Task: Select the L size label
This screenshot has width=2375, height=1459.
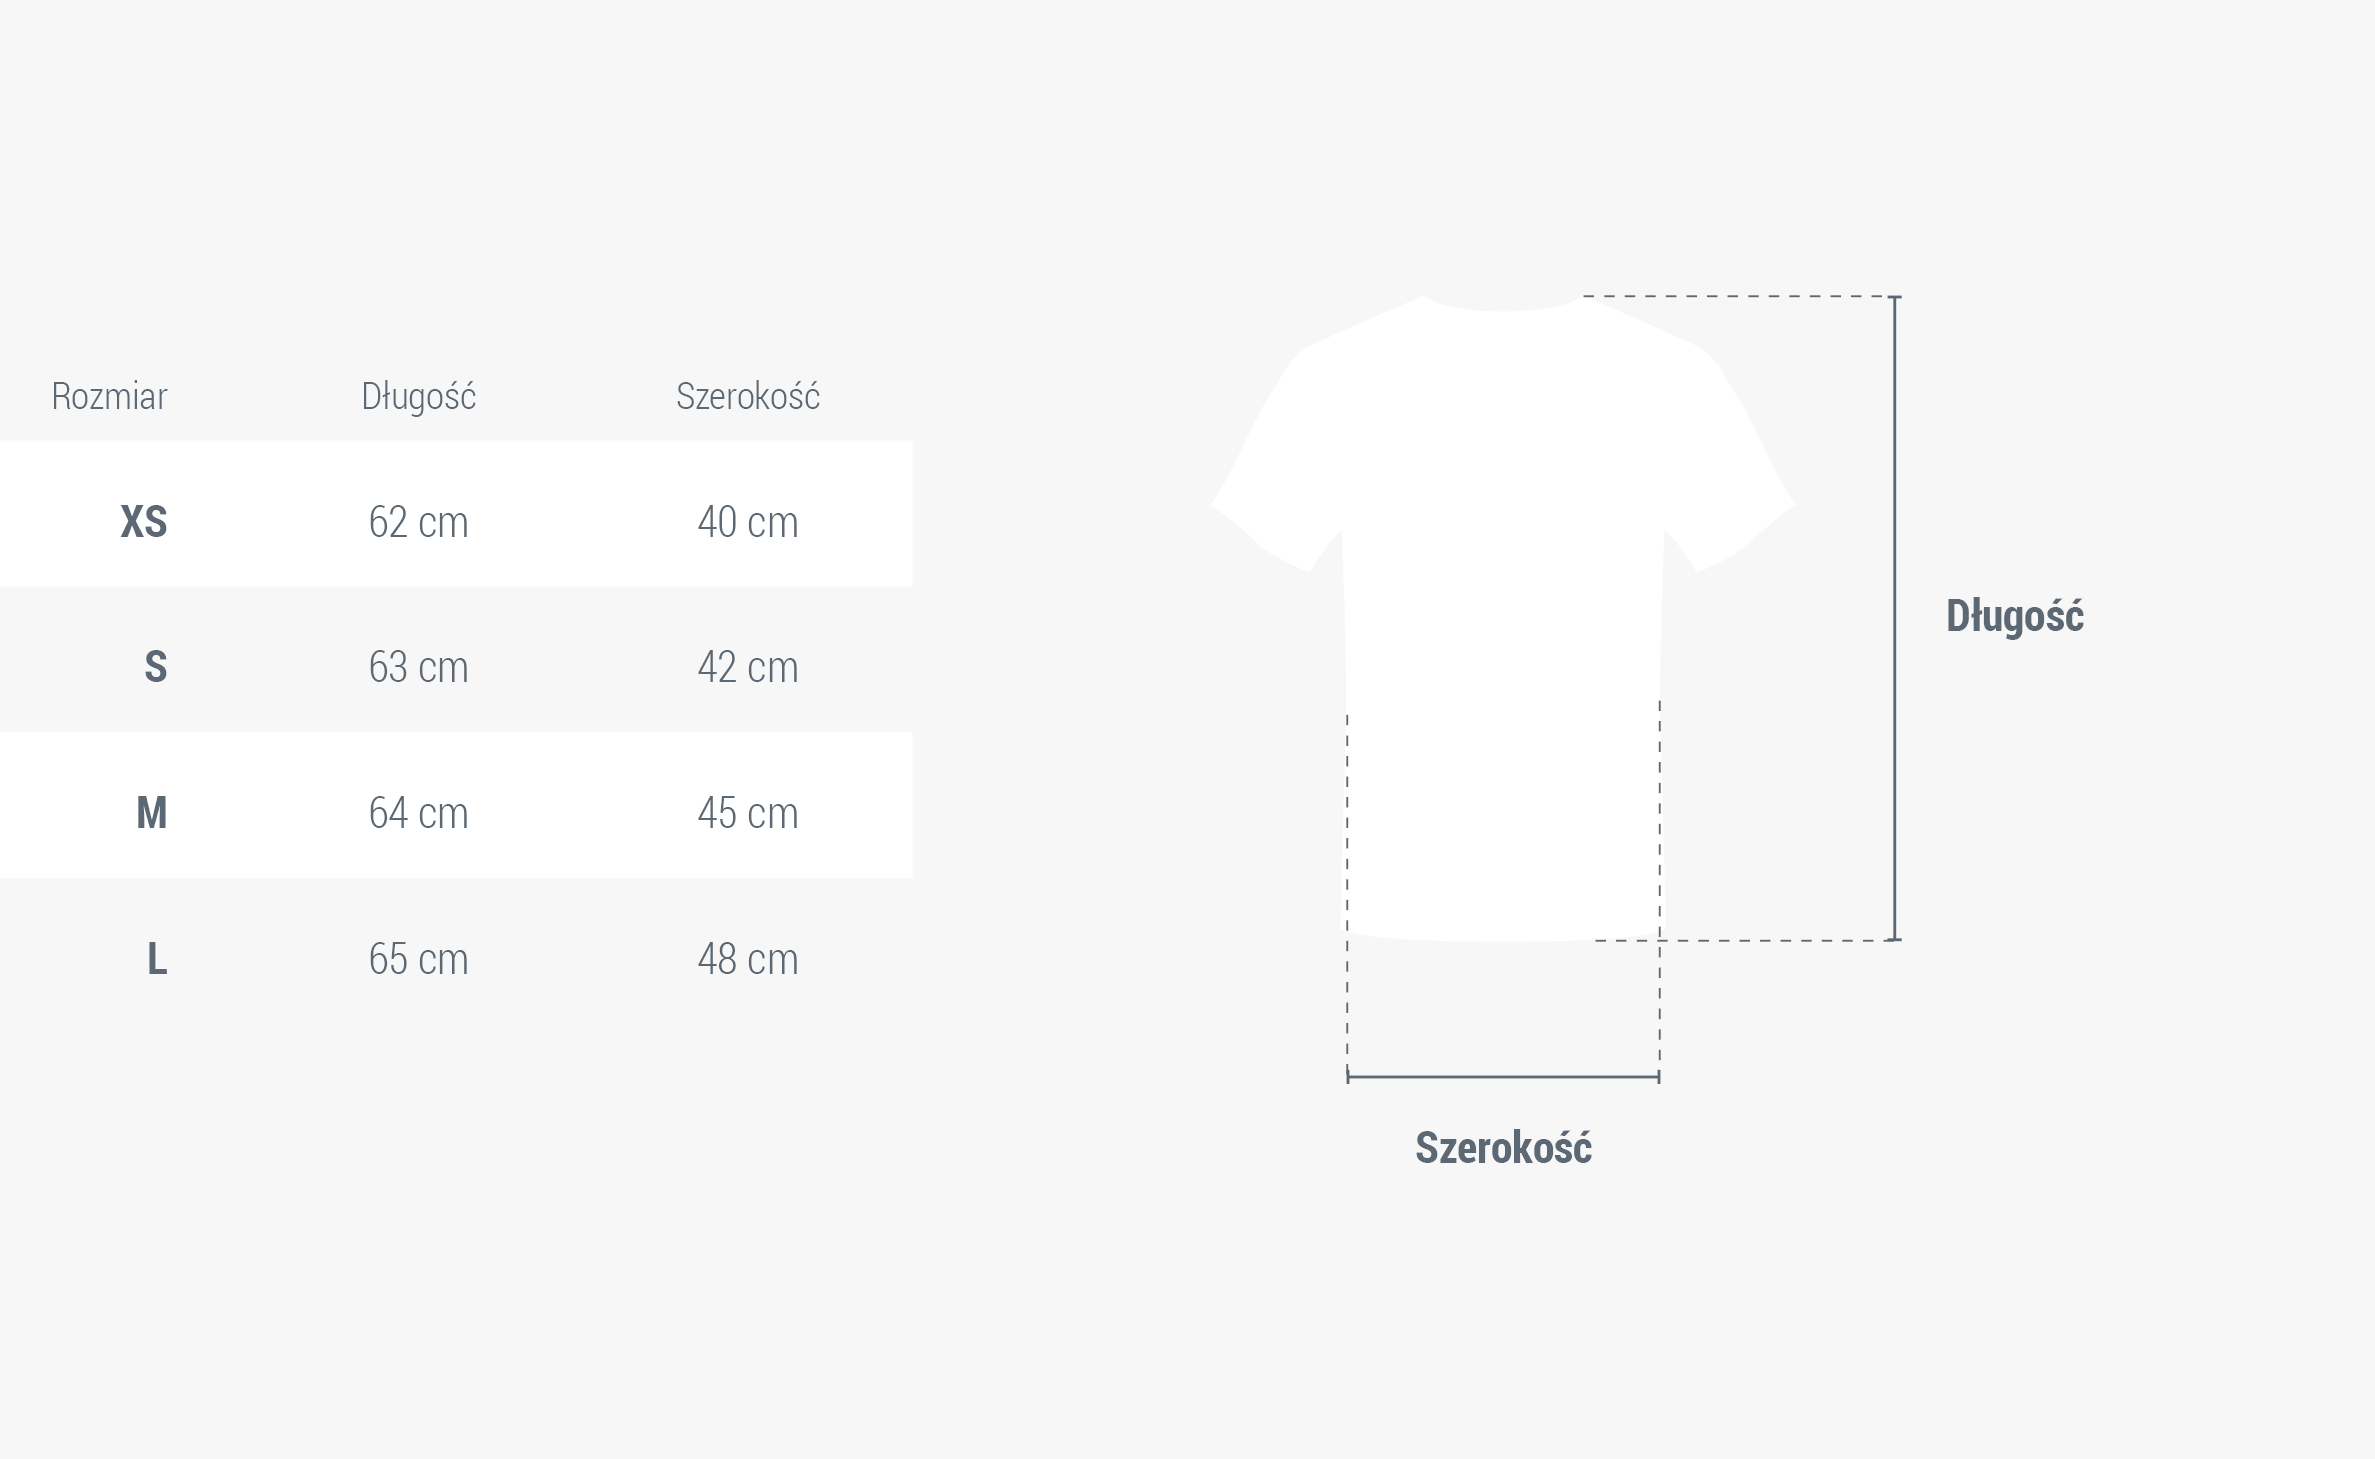Action: (157, 959)
